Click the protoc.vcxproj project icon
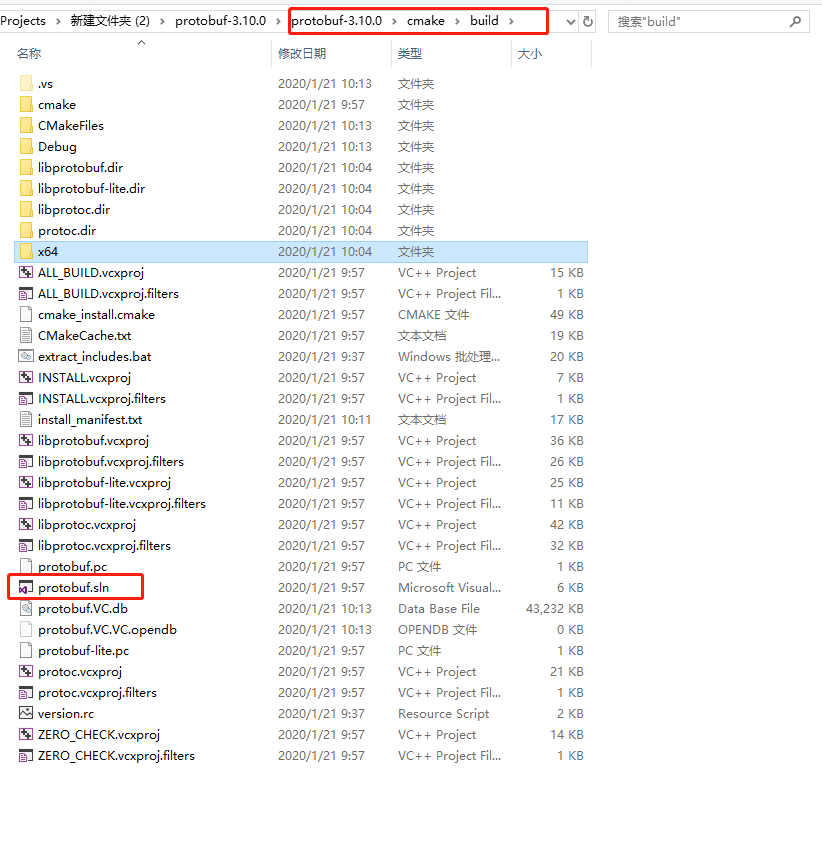The height and width of the screenshot is (855, 822). [26, 671]
